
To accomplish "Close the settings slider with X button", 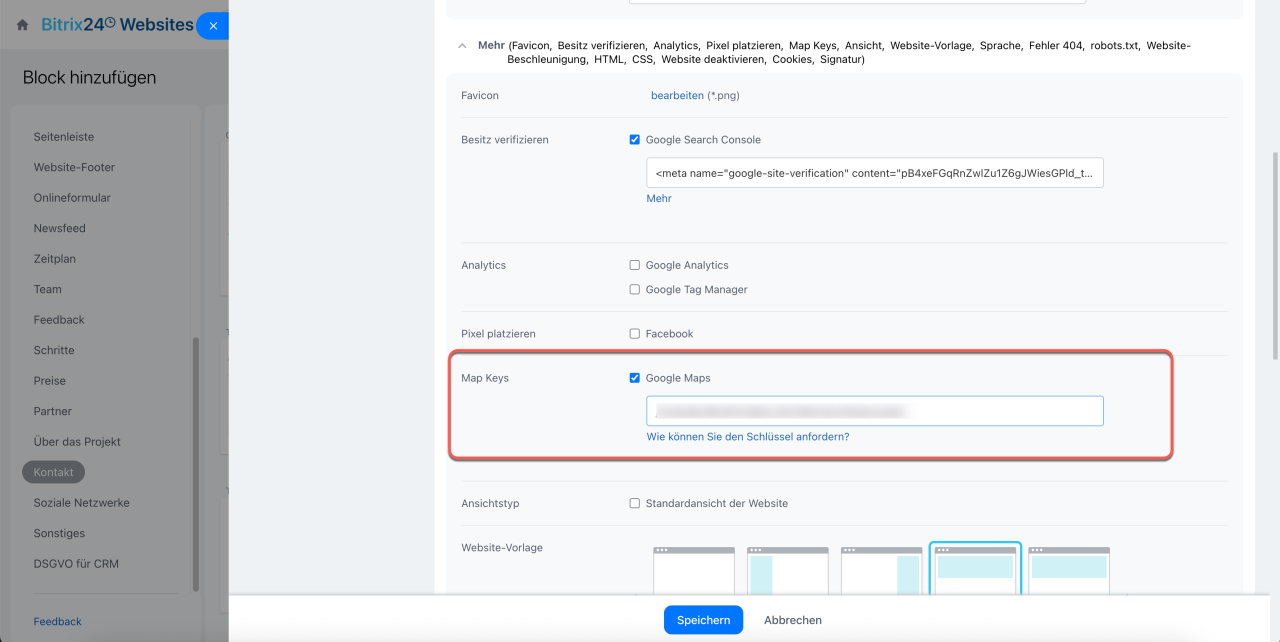I will (x=213, y=26).
